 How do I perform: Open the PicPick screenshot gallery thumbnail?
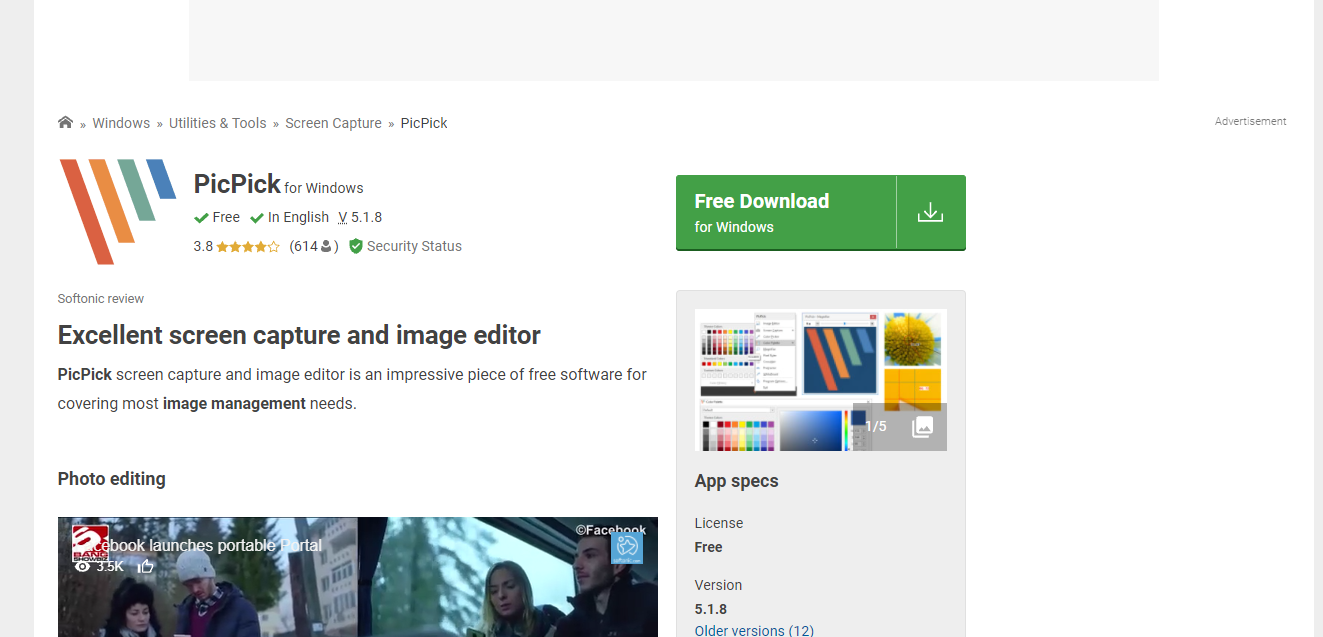[x=820, y=380]
